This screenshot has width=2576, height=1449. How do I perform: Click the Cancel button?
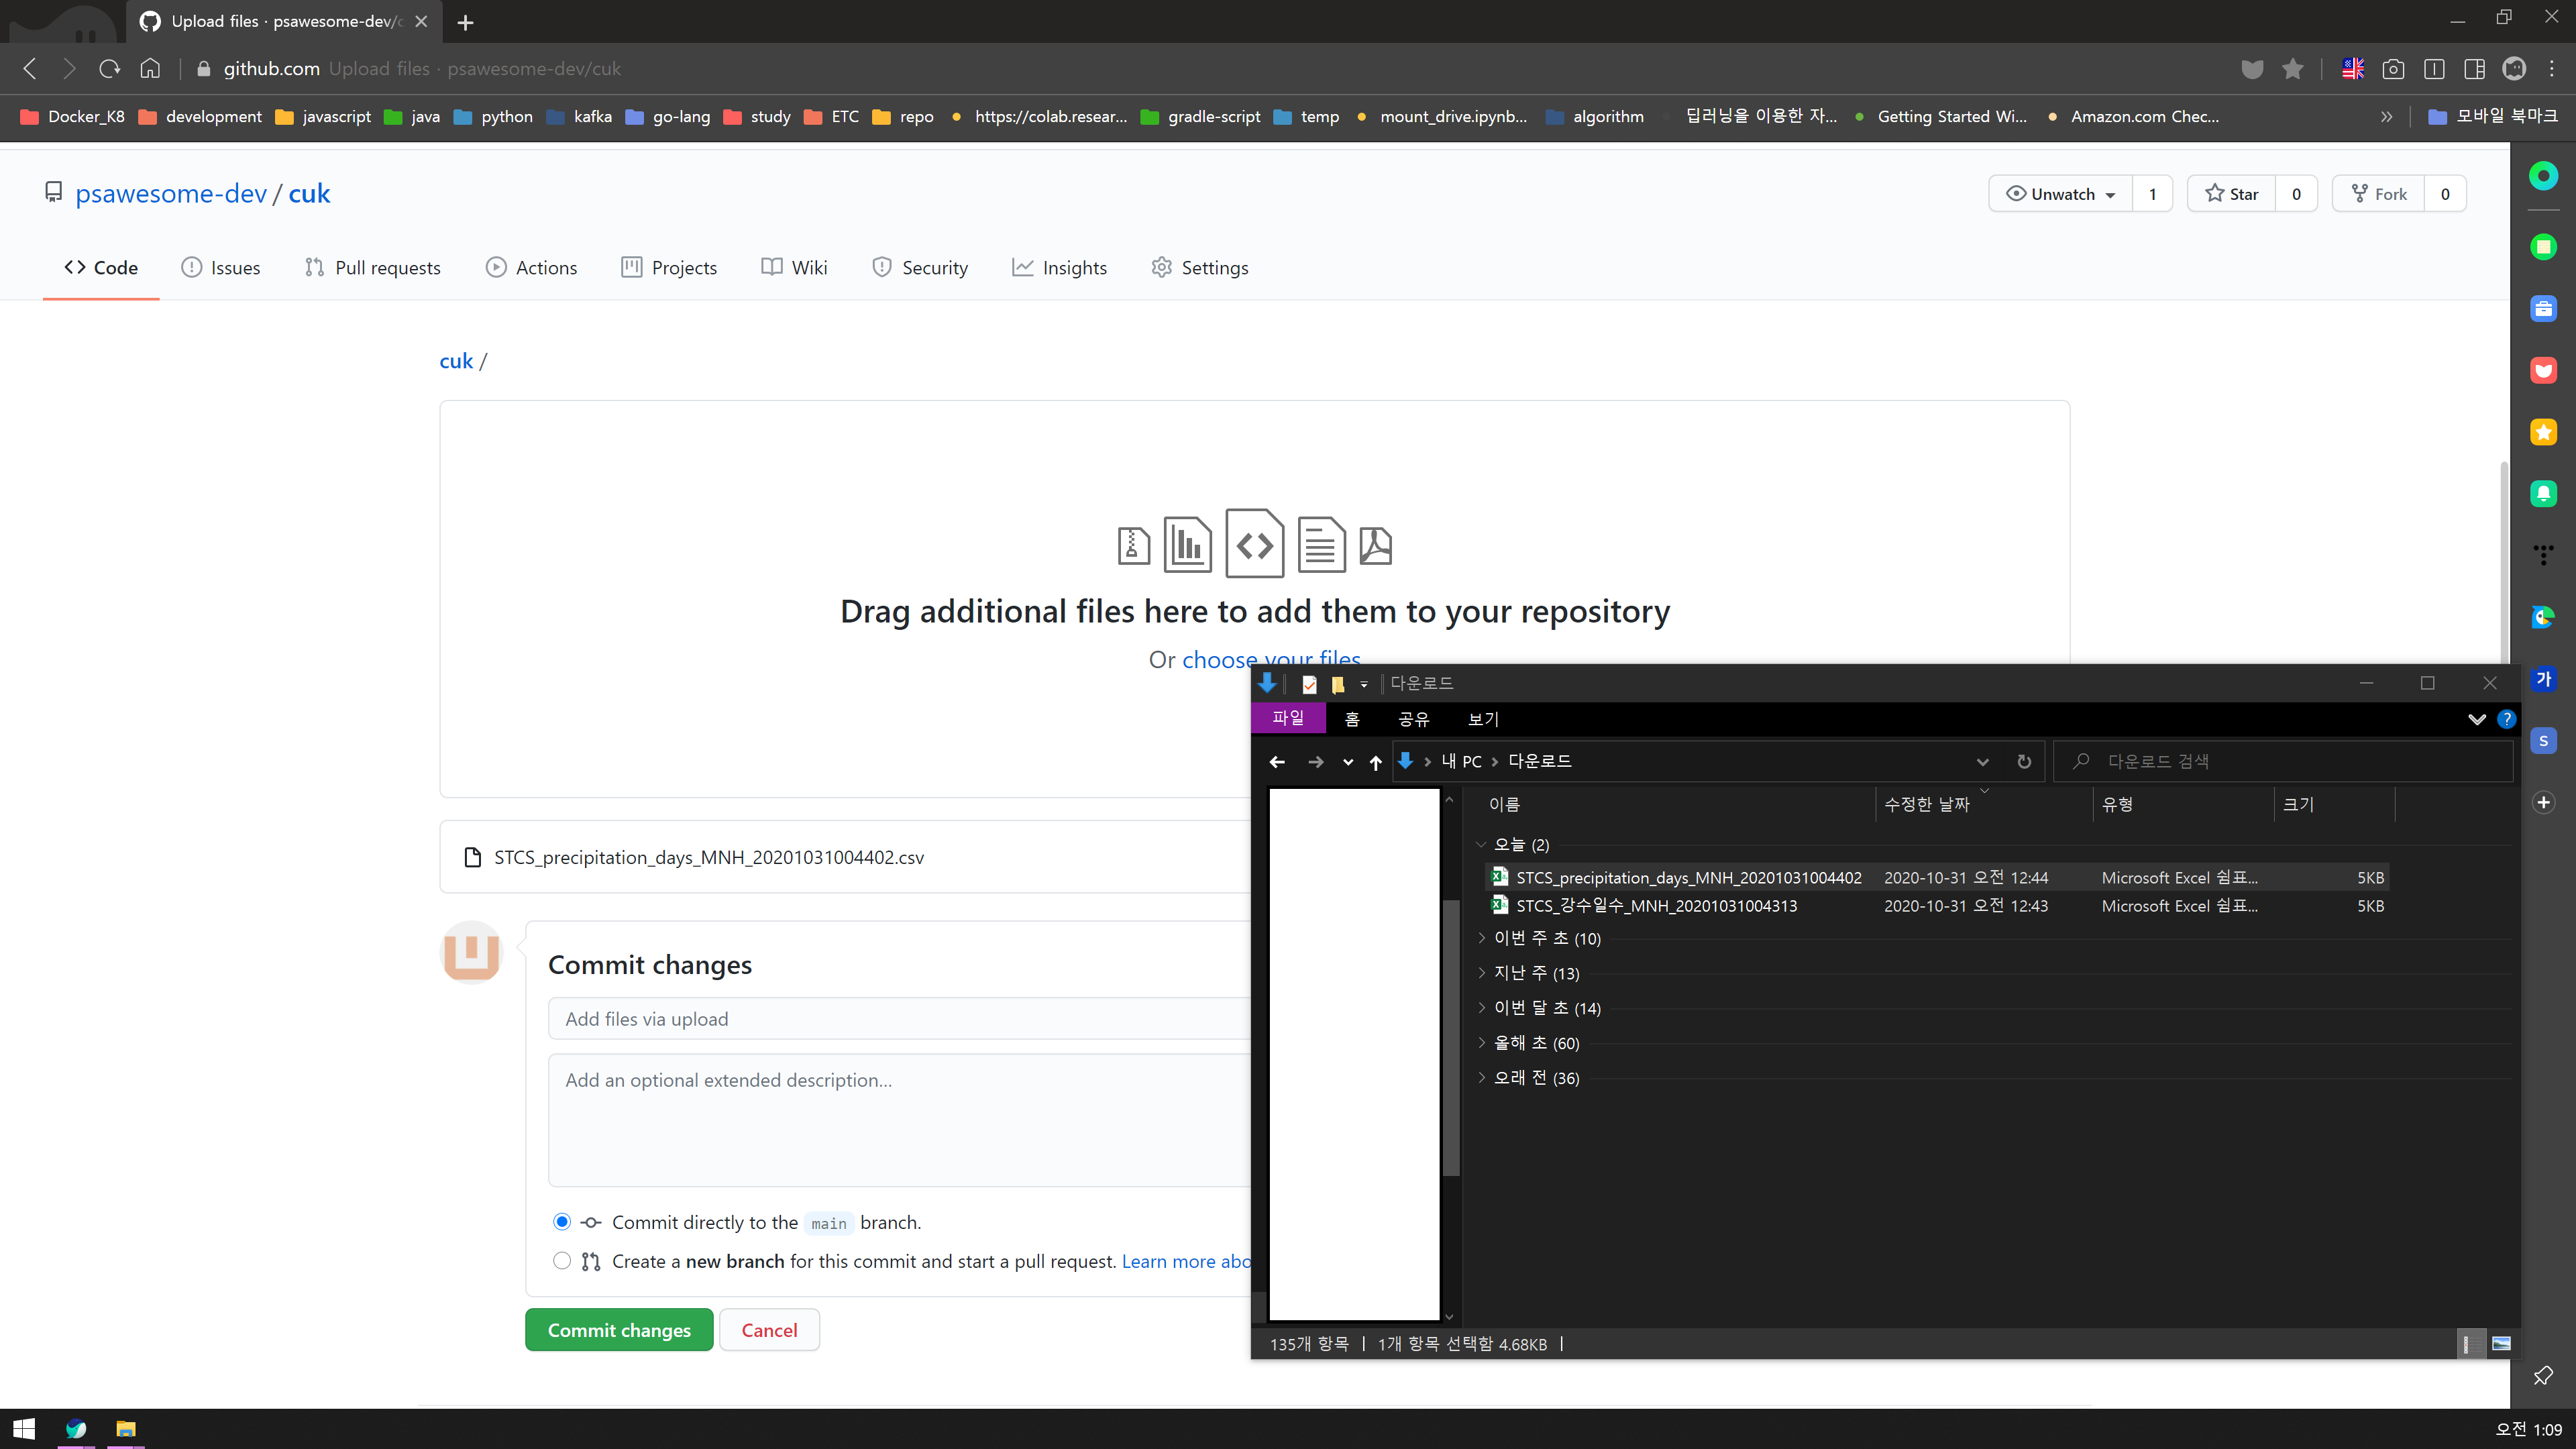[769, 1329]
